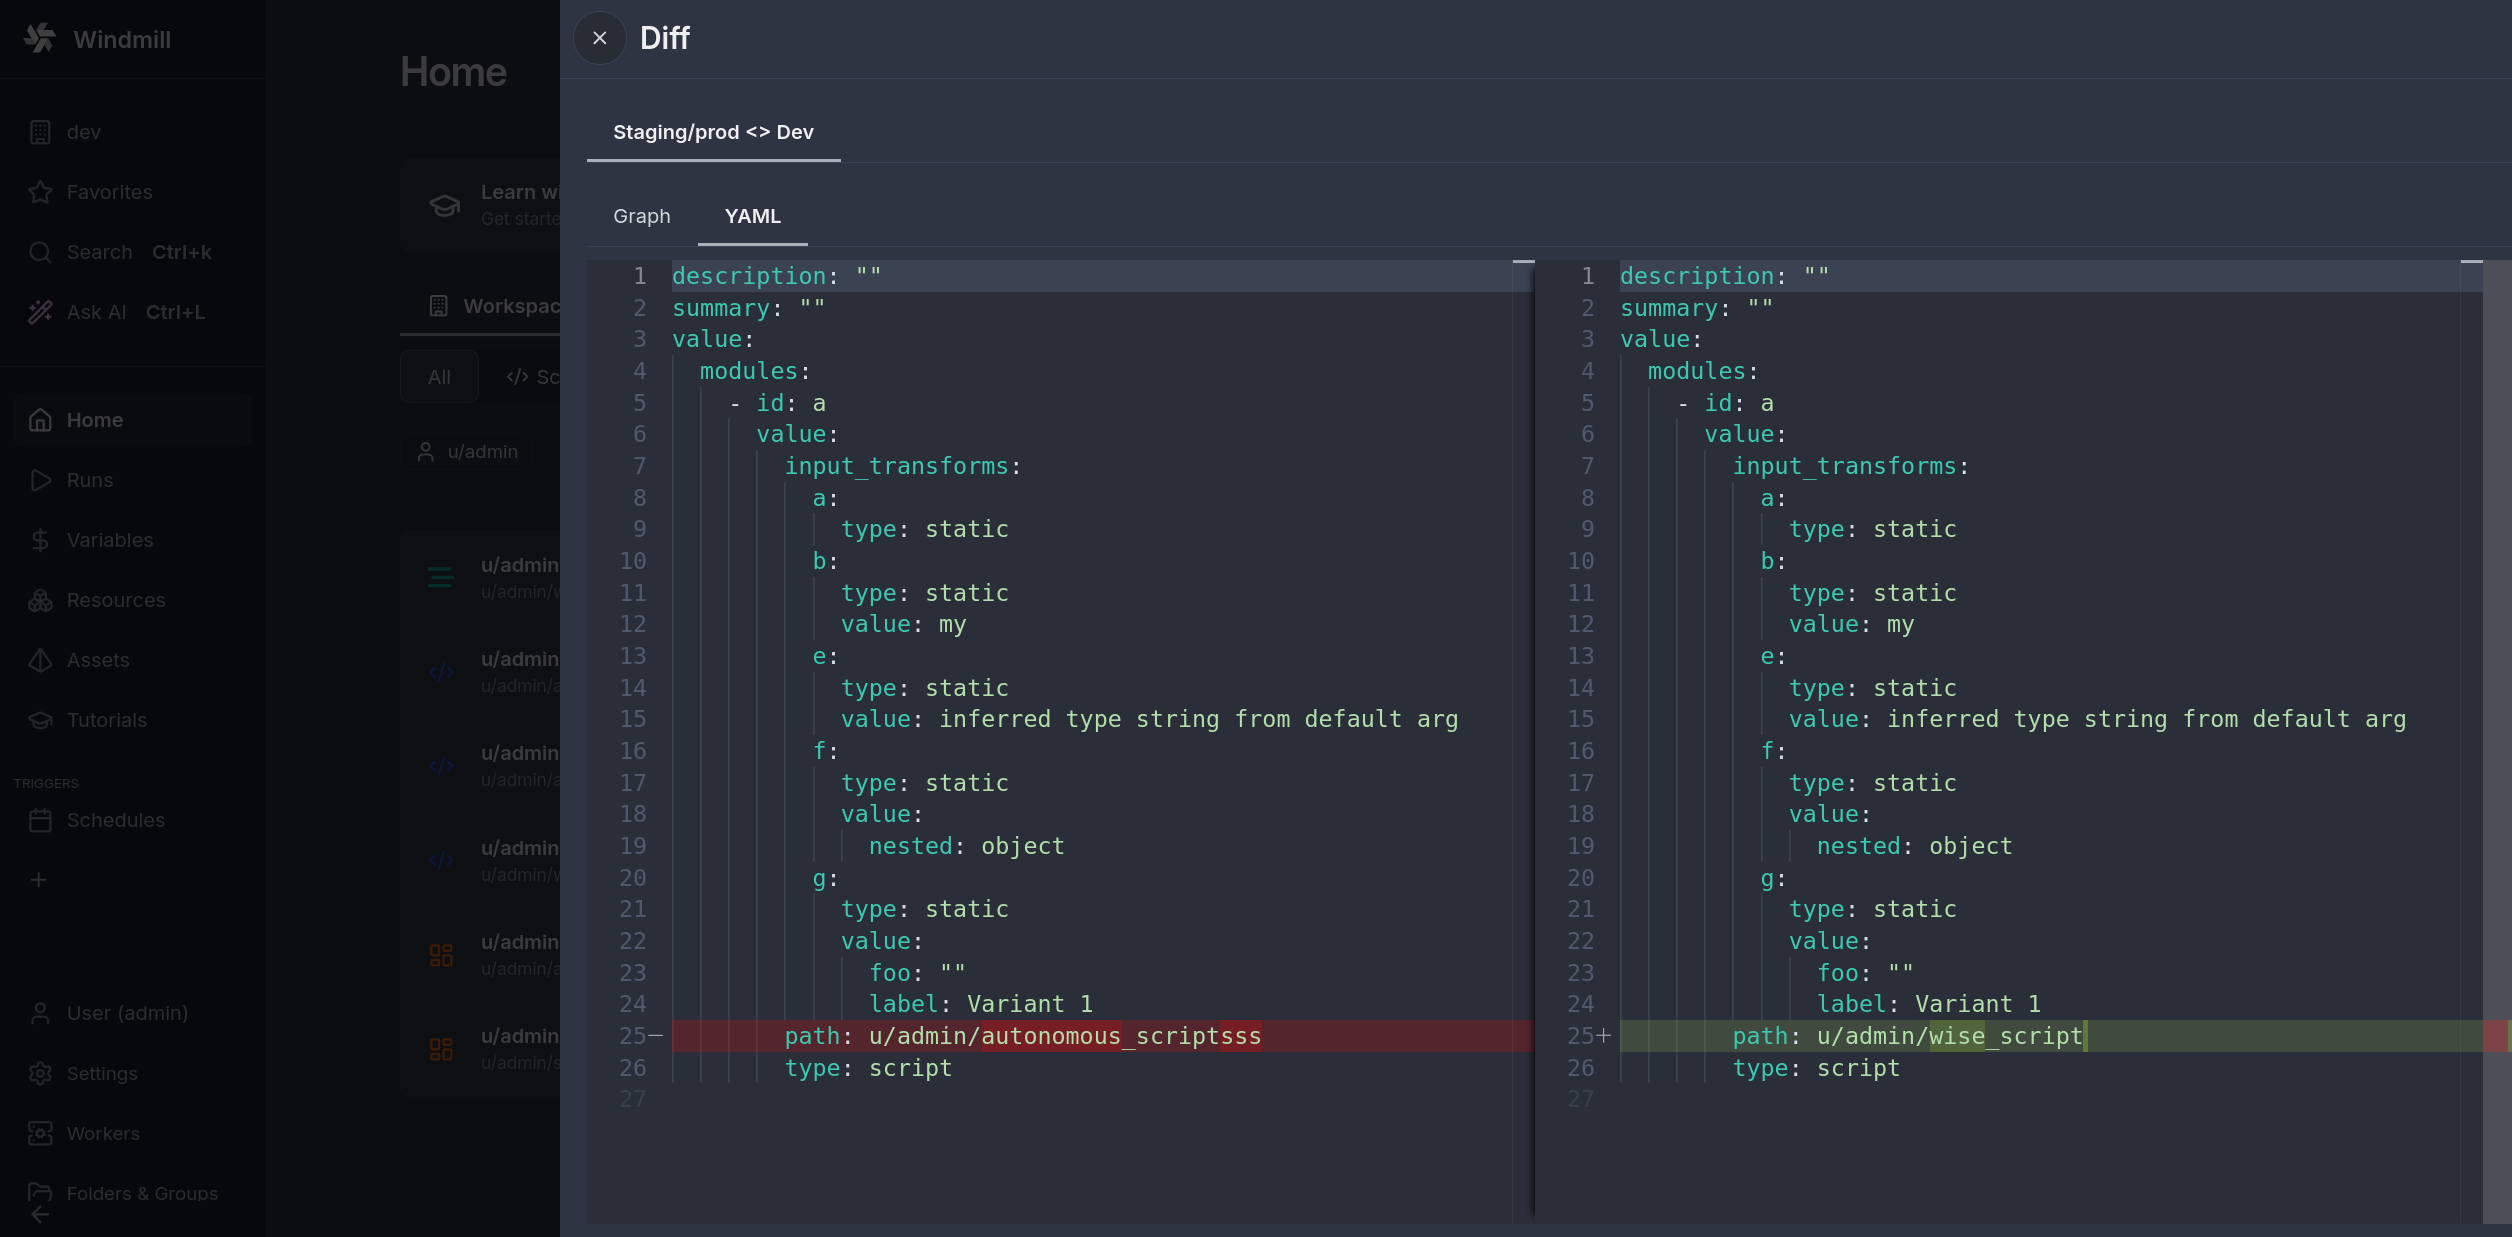The height and width of the screenshot is (1237, 2512).
Task: Click the Windmill logo icon
Action: pos(40,39)
